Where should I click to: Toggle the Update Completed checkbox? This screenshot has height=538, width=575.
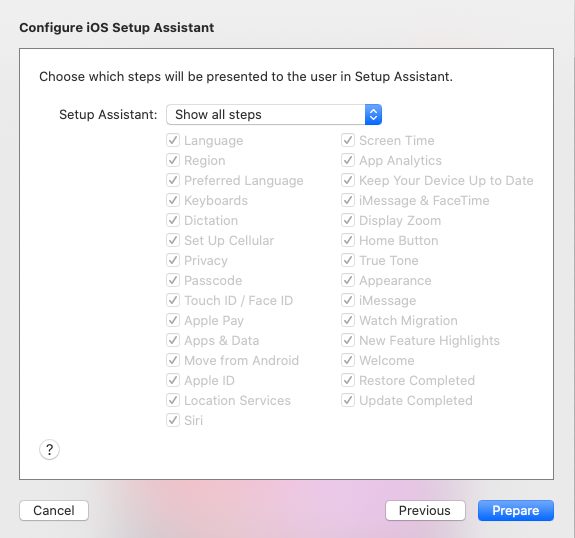pyautogui.click(x=348, y=400)
